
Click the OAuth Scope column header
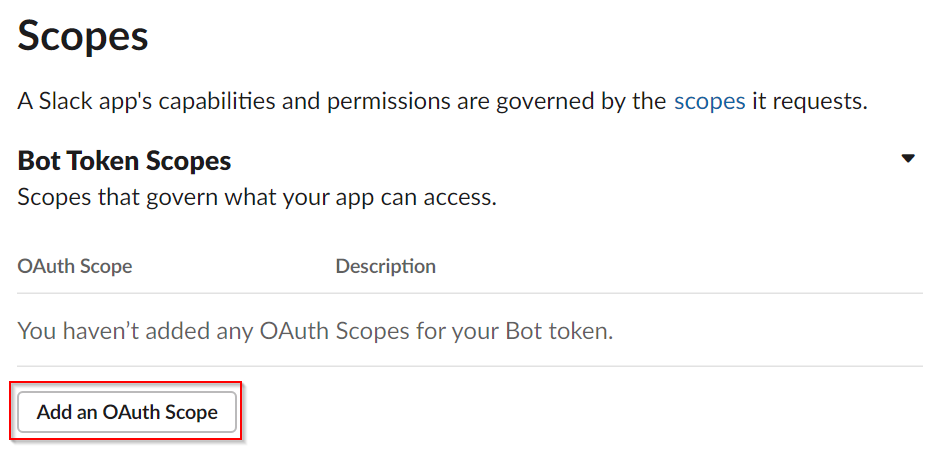pyautogui.click(x=75, y=266)
